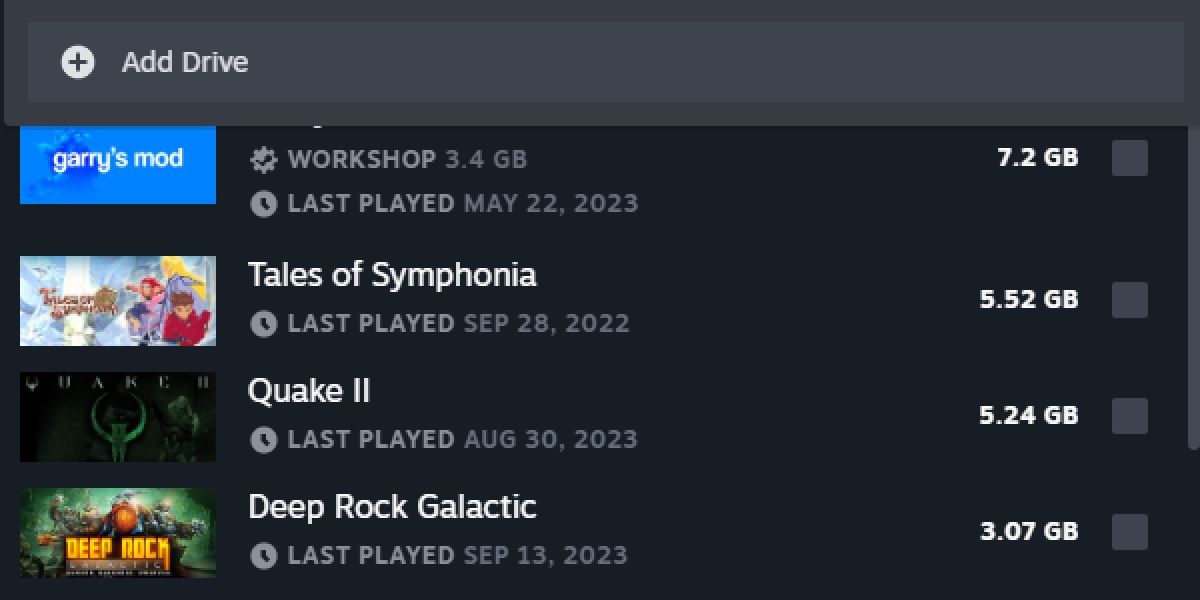Click the clock icon beside Garry's Mod last played date
The width and height of the screenshot is (1200, 600).
click(264, 203)
